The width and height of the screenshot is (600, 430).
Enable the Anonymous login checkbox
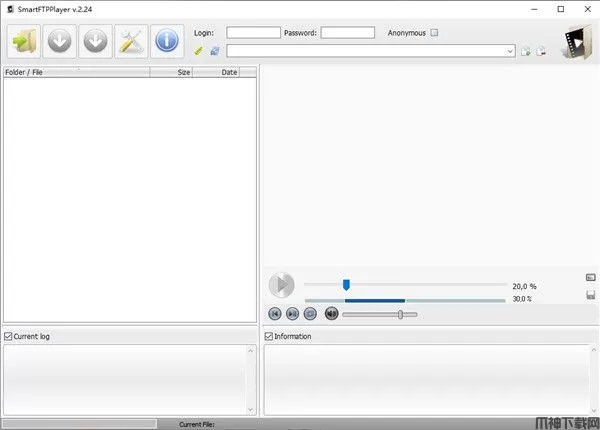[434, 33]
